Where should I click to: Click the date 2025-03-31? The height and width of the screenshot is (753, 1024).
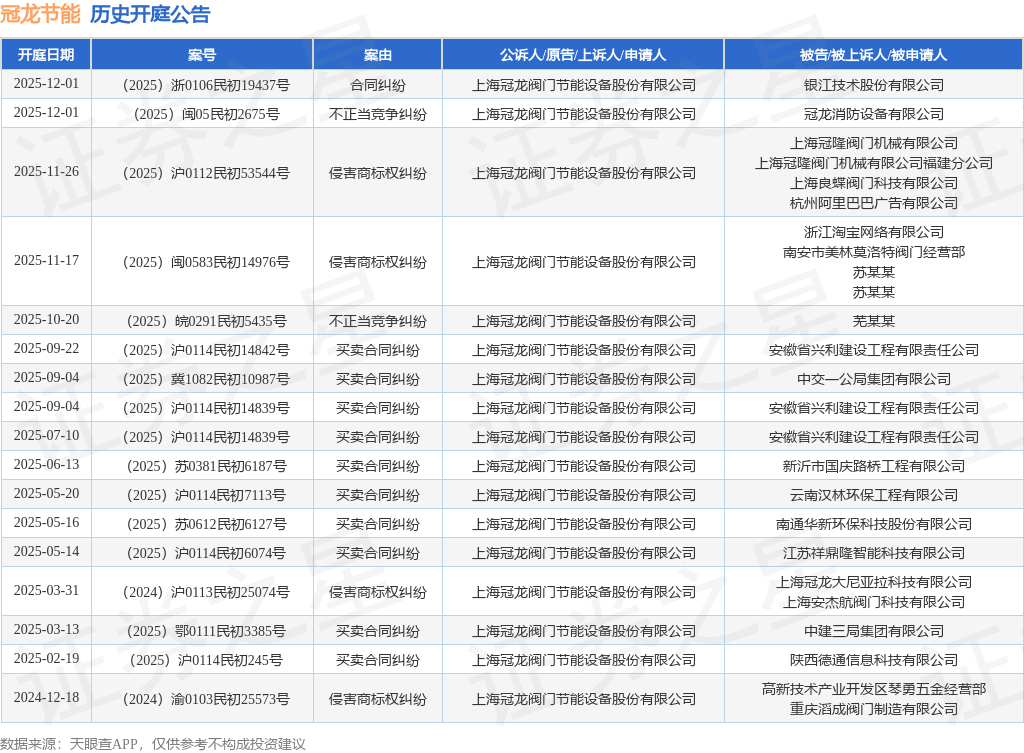pos(46,591)
